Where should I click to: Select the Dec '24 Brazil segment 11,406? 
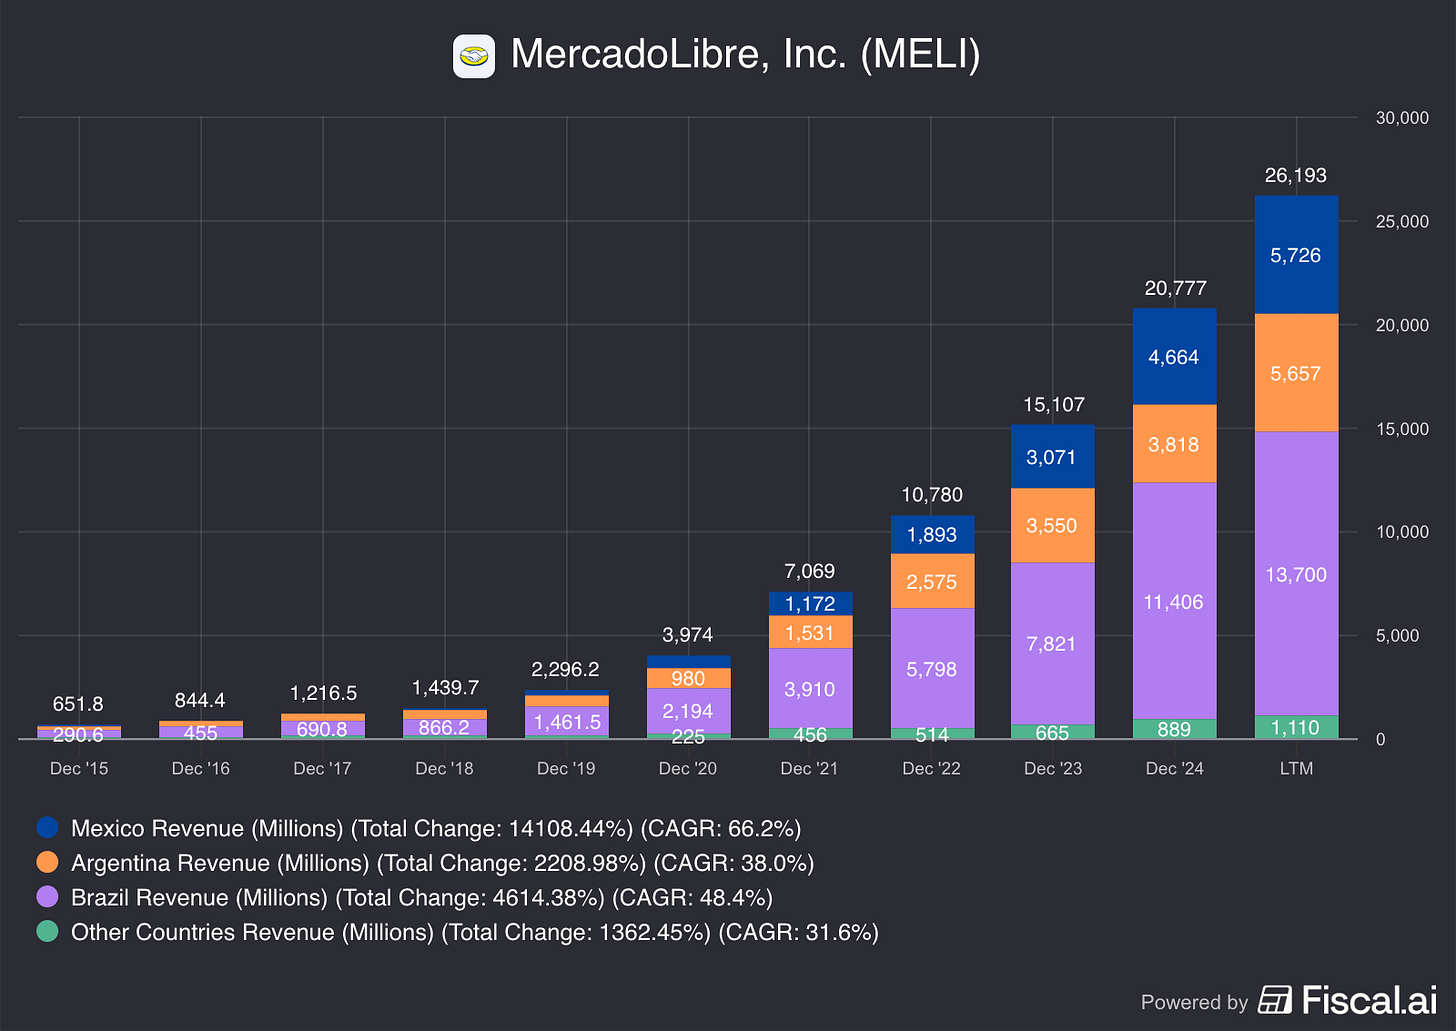(x=1174, y=602)
